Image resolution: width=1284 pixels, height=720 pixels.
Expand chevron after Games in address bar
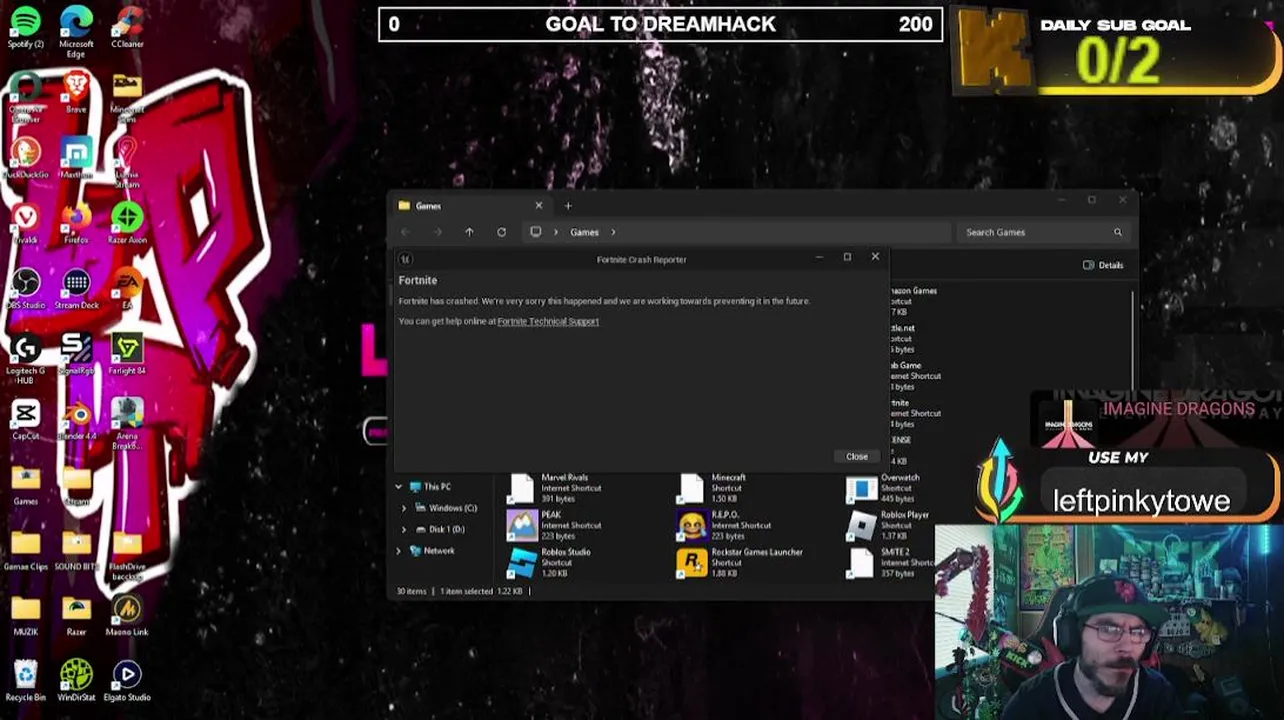pyautogui.click(x=613, y=232)
